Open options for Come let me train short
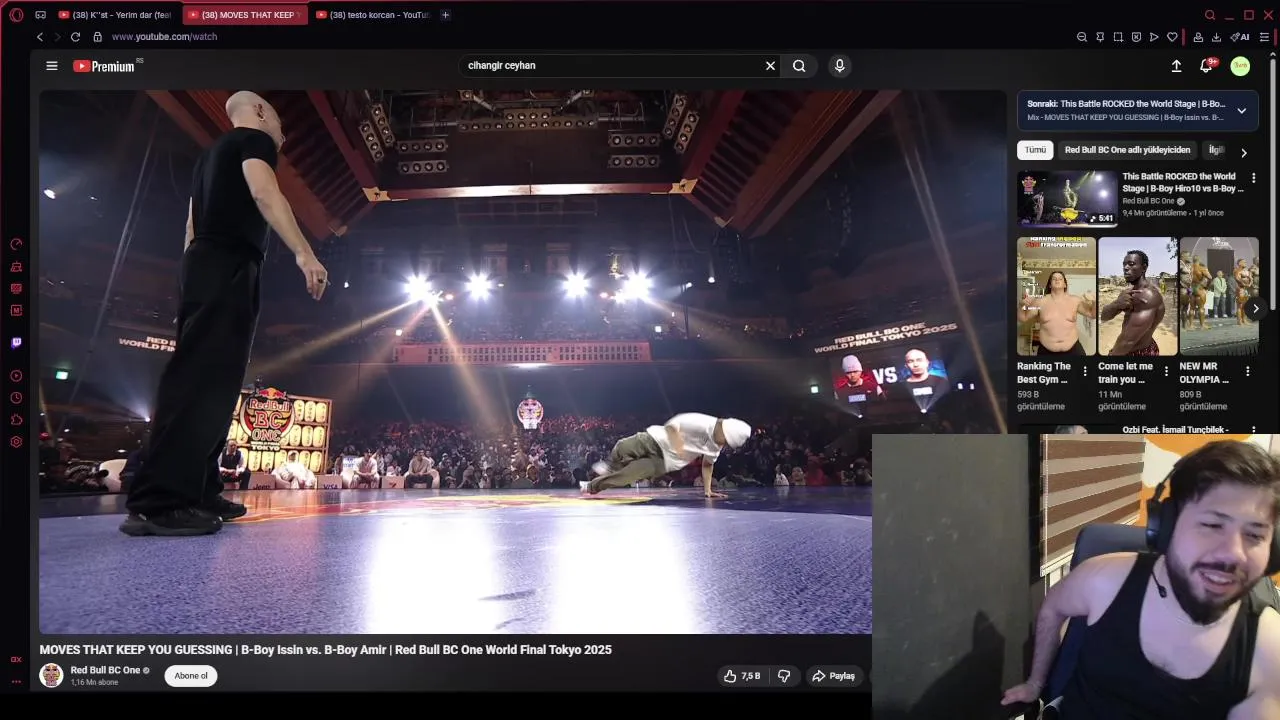The width and height of the screenshot is (1280, 720). tap(1166, 371)
